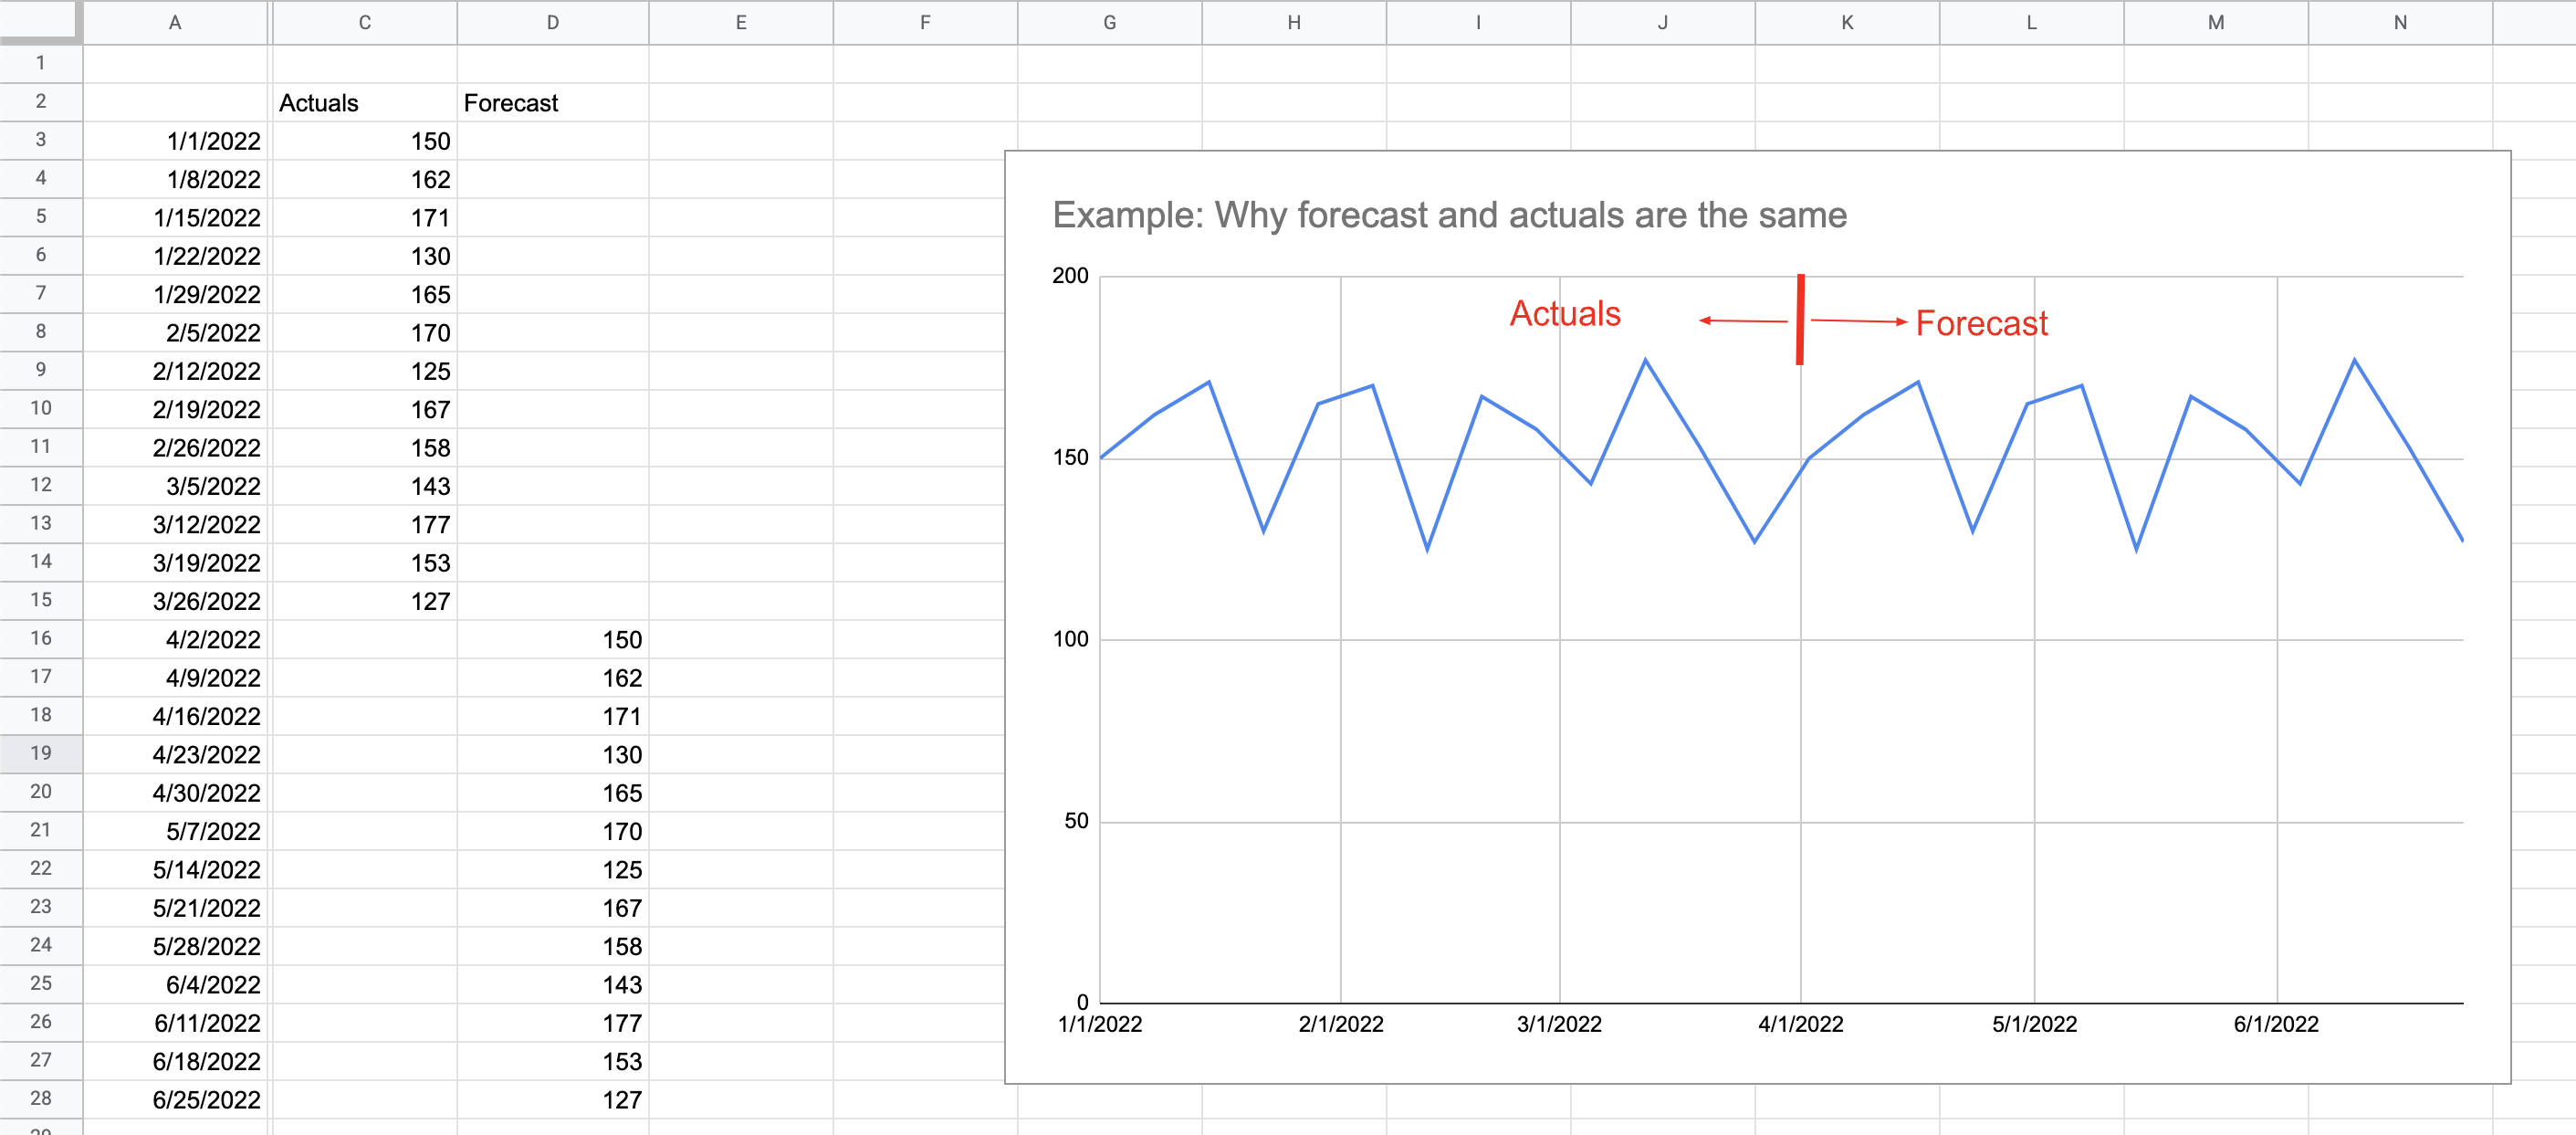Click the chart title text
2576x1135 pixels.
1450,213
